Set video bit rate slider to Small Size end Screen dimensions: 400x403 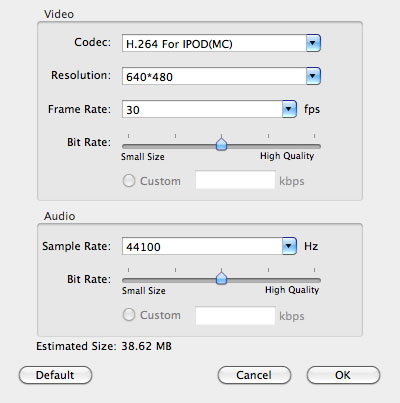(x=128, y=146)
